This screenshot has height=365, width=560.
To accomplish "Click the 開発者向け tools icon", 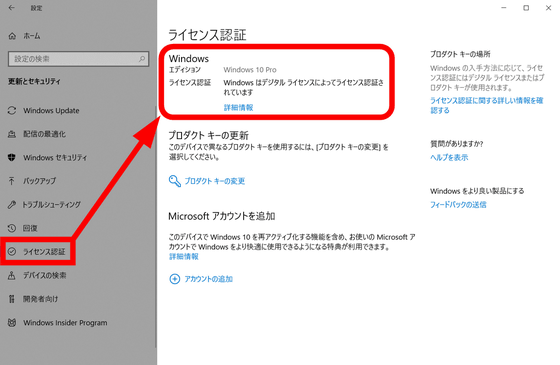I will click(12, 299).
